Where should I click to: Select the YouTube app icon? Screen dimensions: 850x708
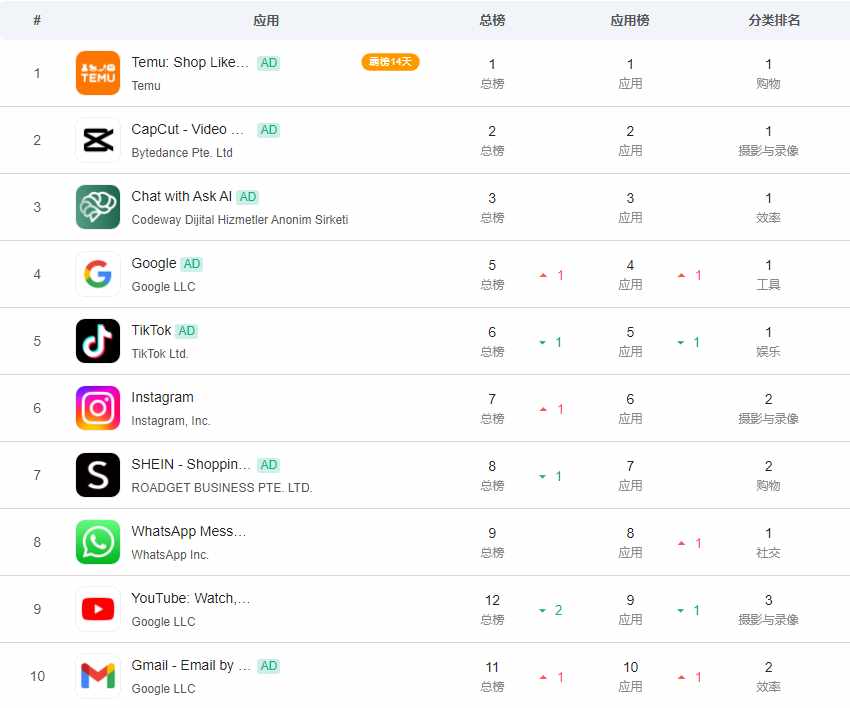pos(98,609)
